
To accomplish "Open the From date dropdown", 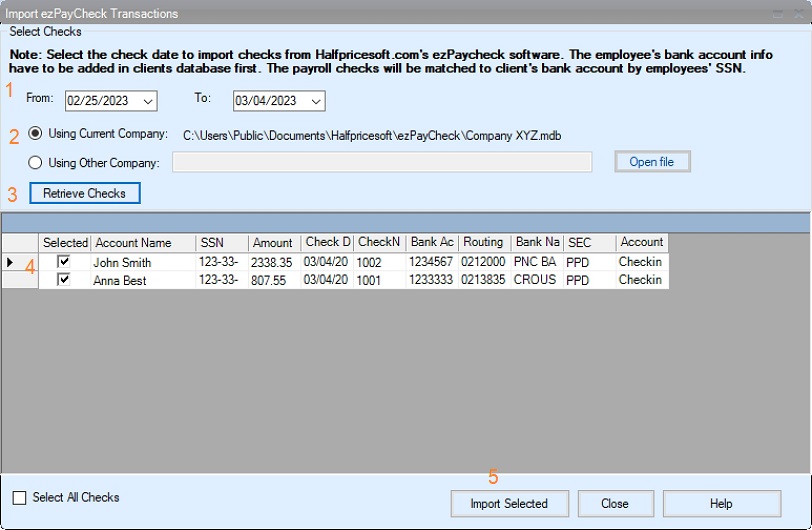I will point(148,101).
